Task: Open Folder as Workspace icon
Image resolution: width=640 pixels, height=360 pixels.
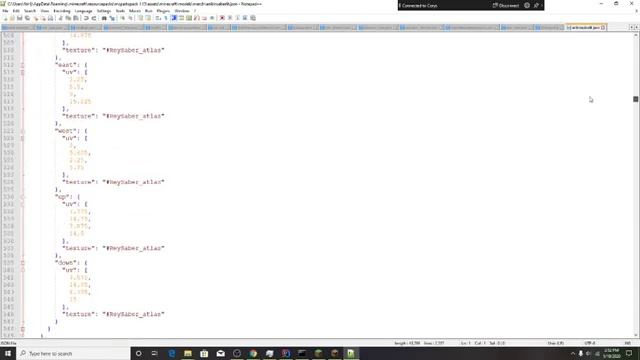Action: [x=204, y=18]
